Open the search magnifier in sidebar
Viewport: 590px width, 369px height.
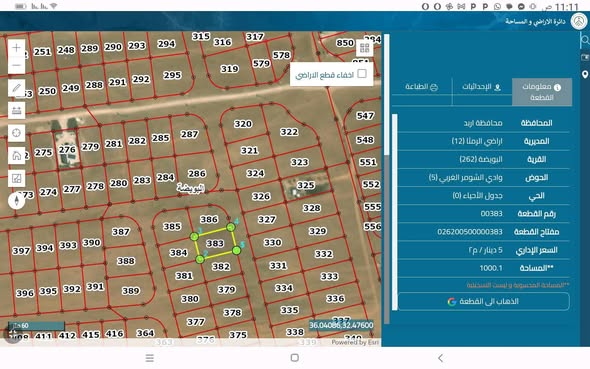pos(585,39)
